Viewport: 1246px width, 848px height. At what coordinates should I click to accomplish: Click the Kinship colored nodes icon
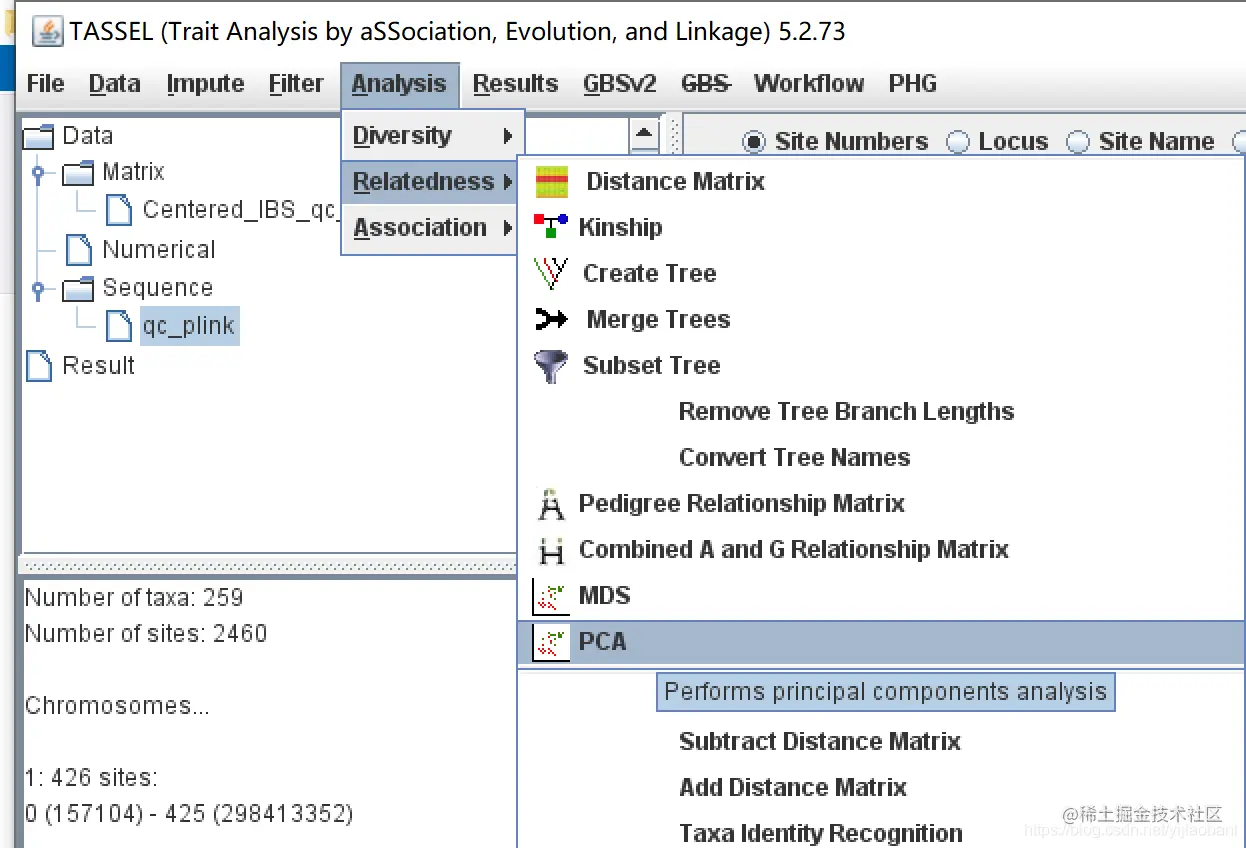[551, 227]
